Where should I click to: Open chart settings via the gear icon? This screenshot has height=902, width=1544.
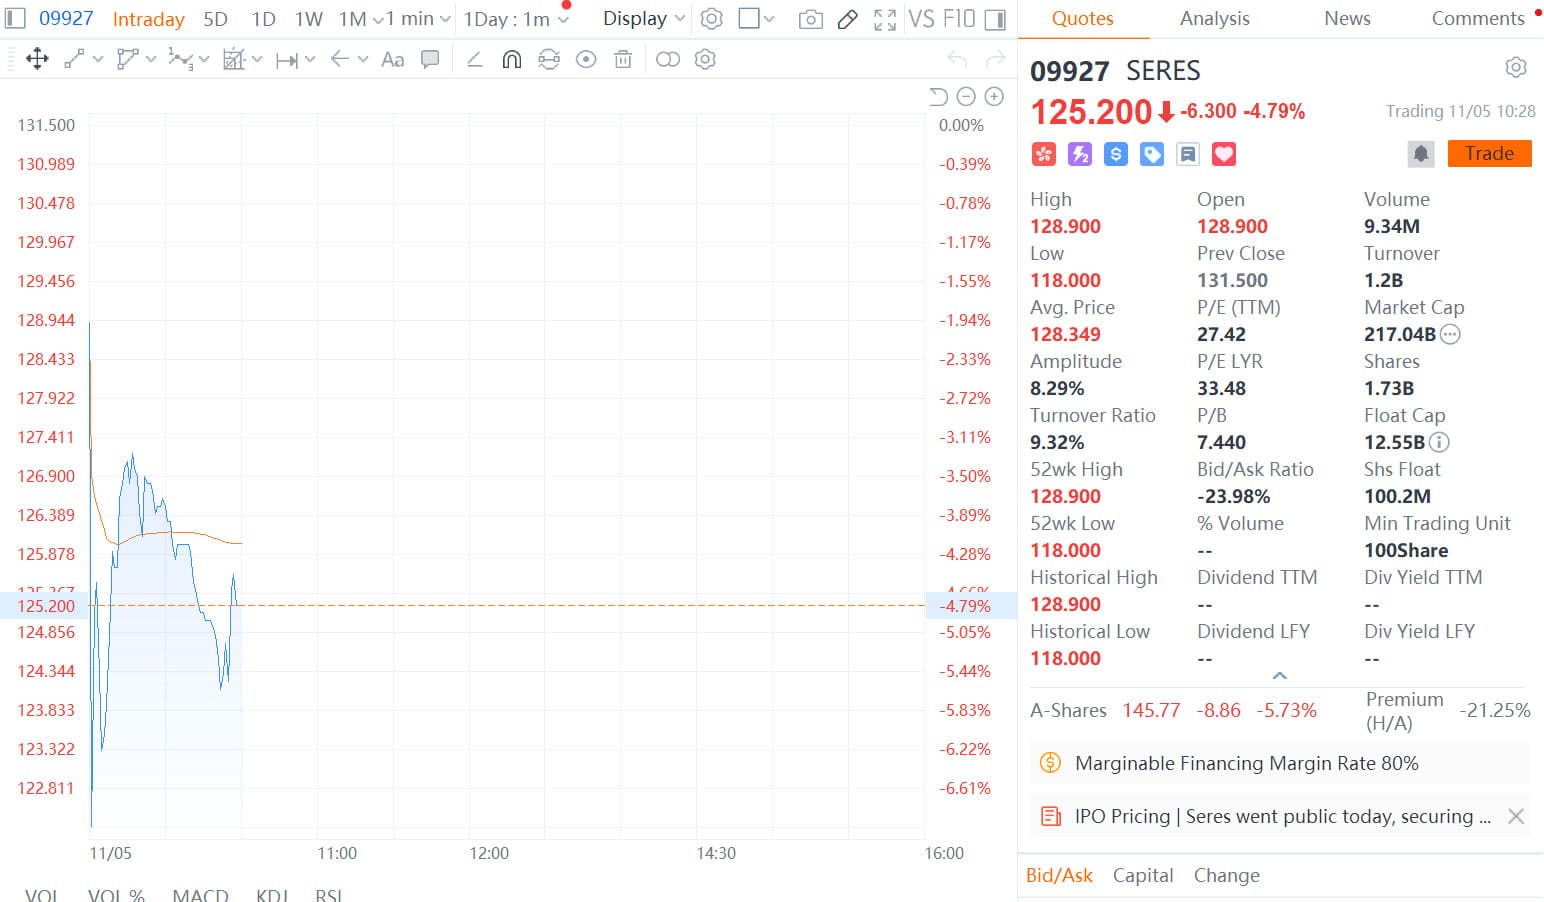click(x=711, y=18)
